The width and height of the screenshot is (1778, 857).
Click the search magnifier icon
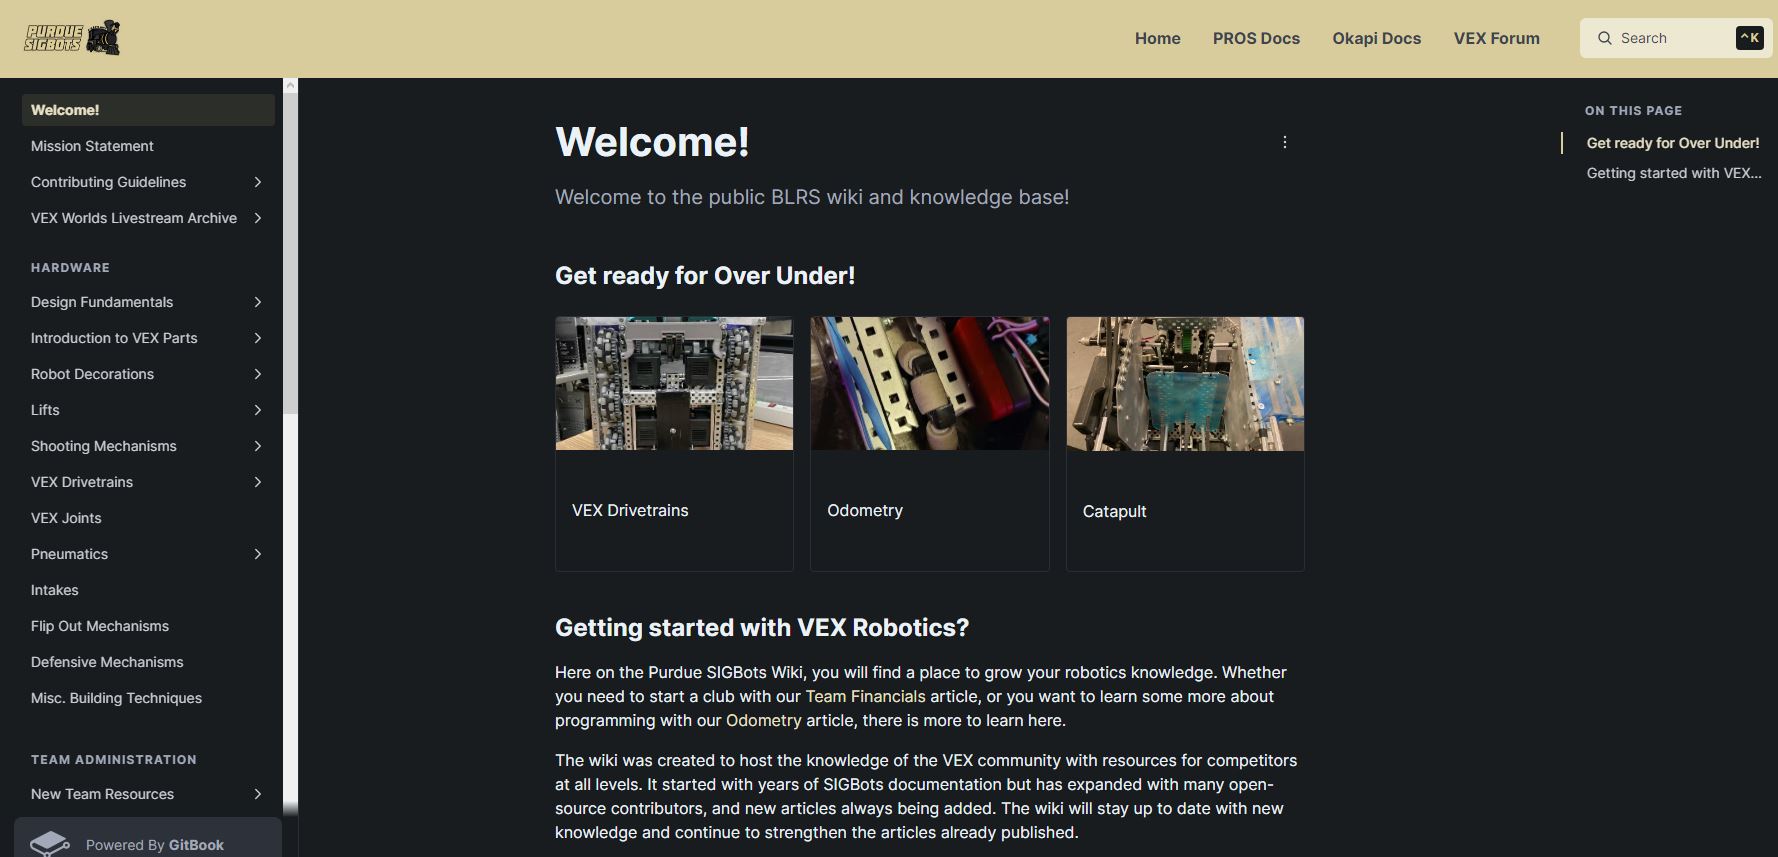point(1605,38)
